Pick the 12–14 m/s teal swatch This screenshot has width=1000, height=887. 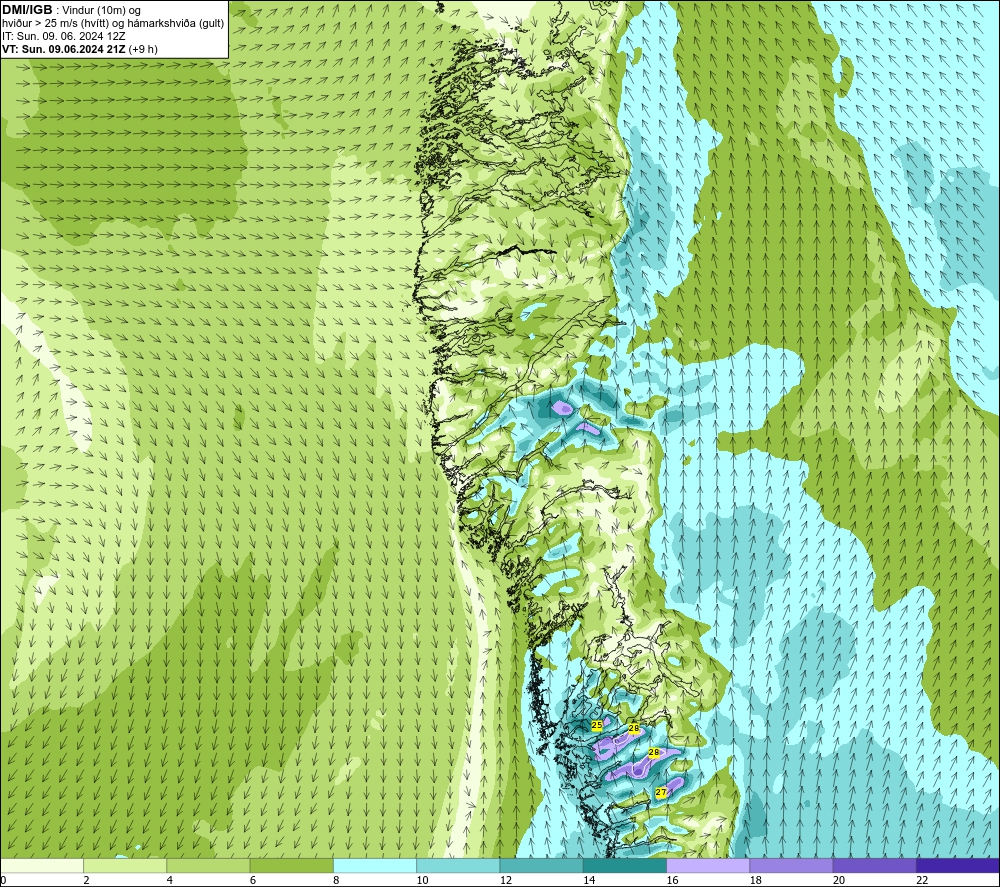coord(541,865)
